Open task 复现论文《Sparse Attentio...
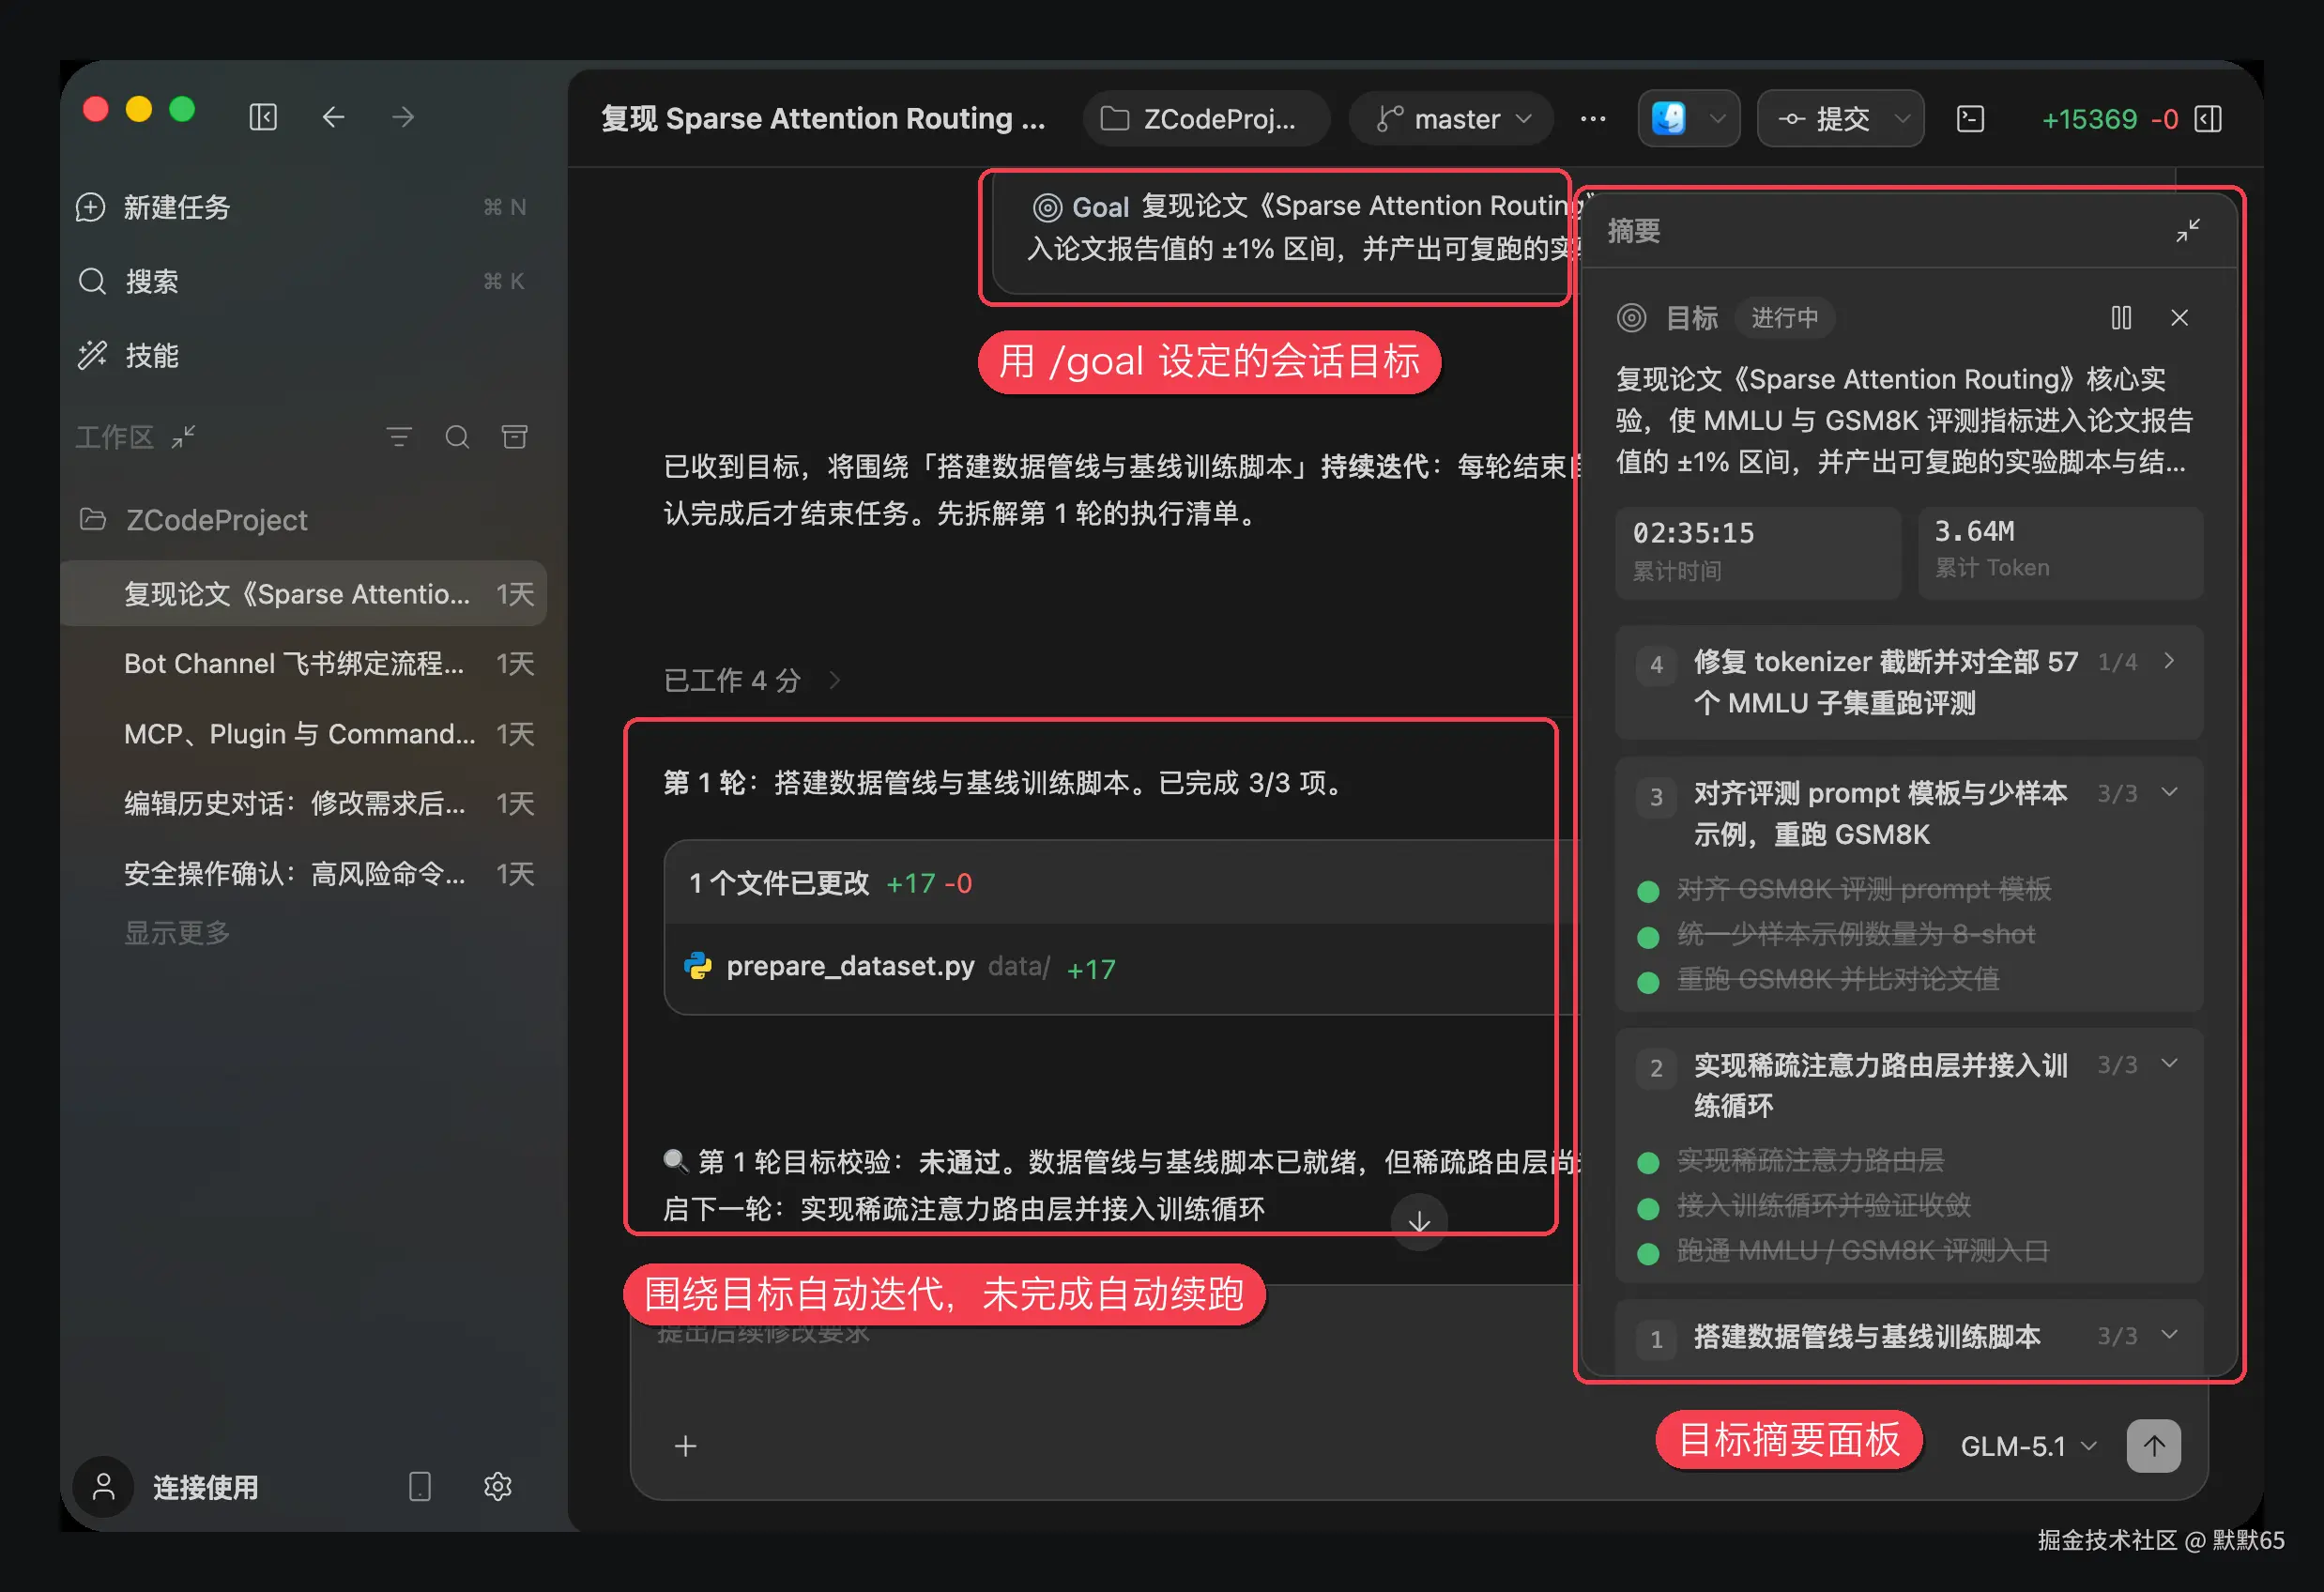Screen dimensions: 2324x1592 point(303,594)
